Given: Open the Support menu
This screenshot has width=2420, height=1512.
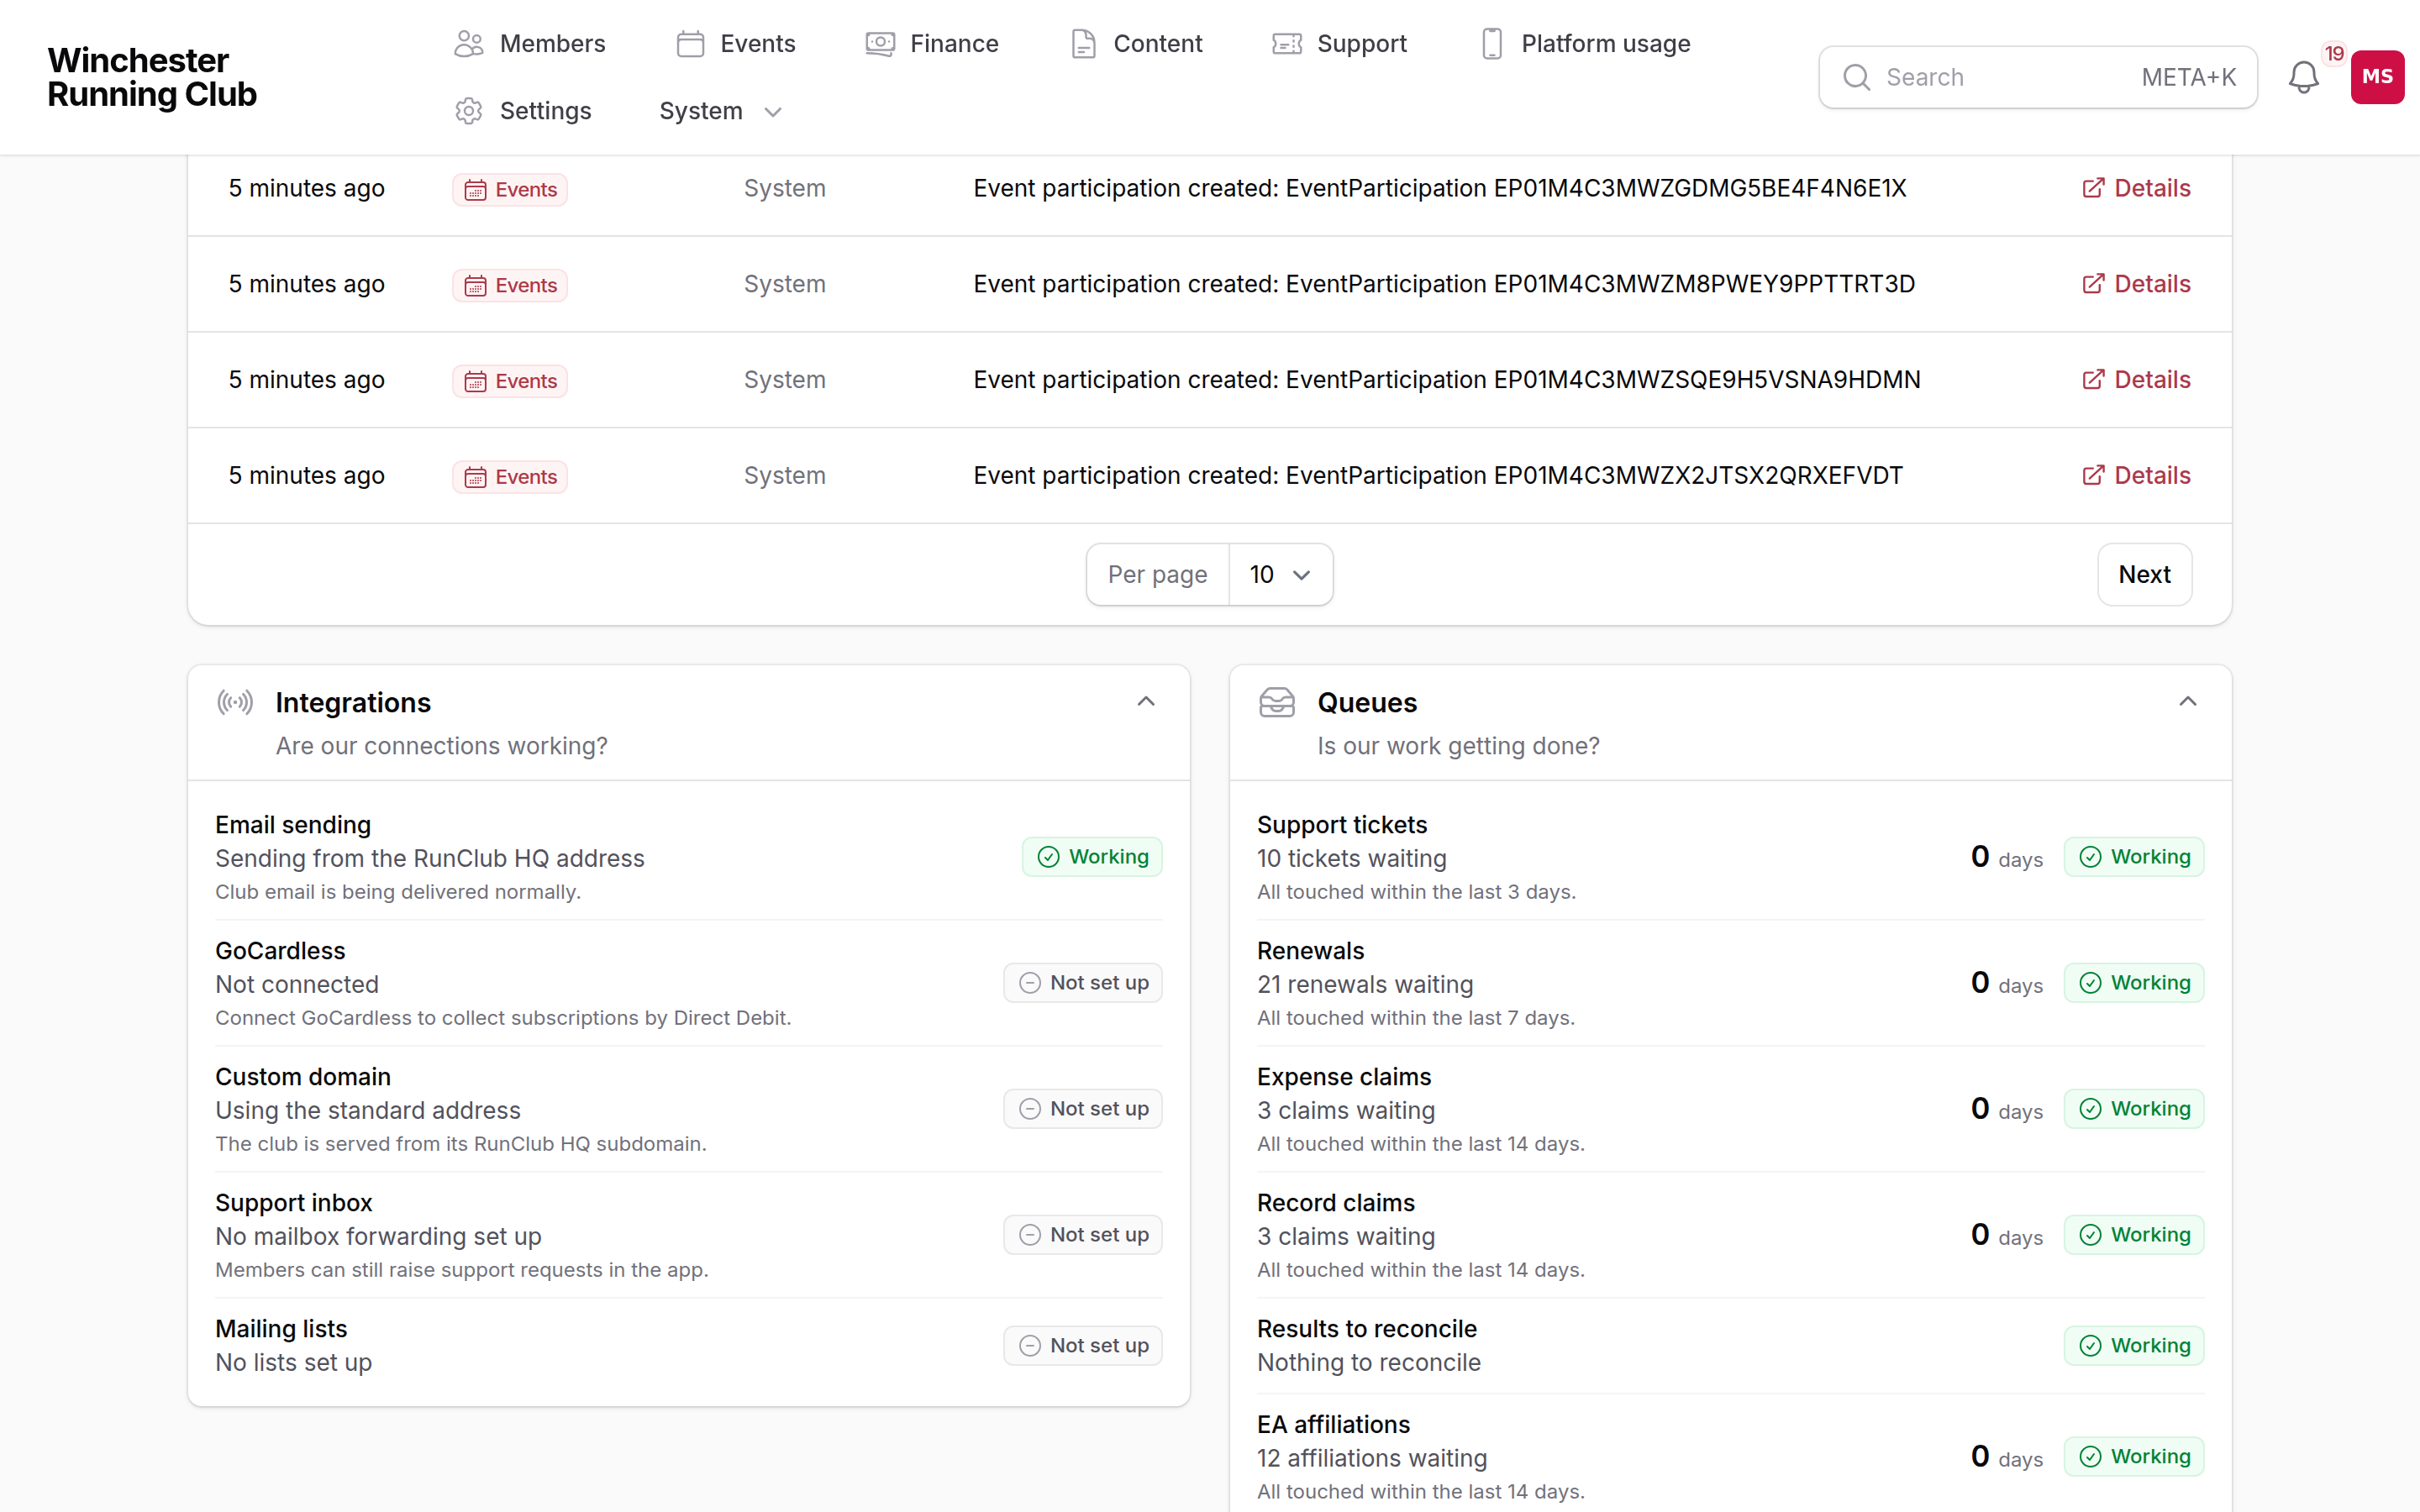Looking at the screenshot, I should click(1339, 44).
